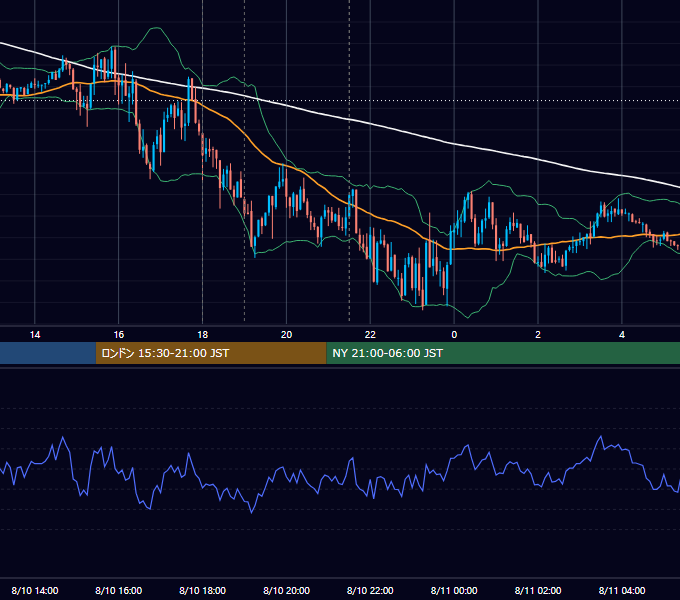The image size is (680, 600).
Task: Click the 8/11 04:00 date label
Action: 622,590
